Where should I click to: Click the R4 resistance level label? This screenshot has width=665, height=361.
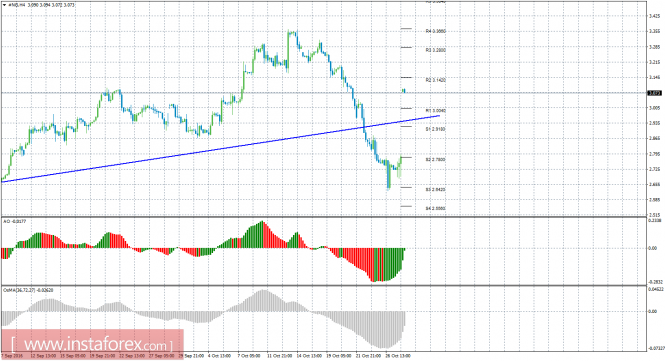click(436, 31)
